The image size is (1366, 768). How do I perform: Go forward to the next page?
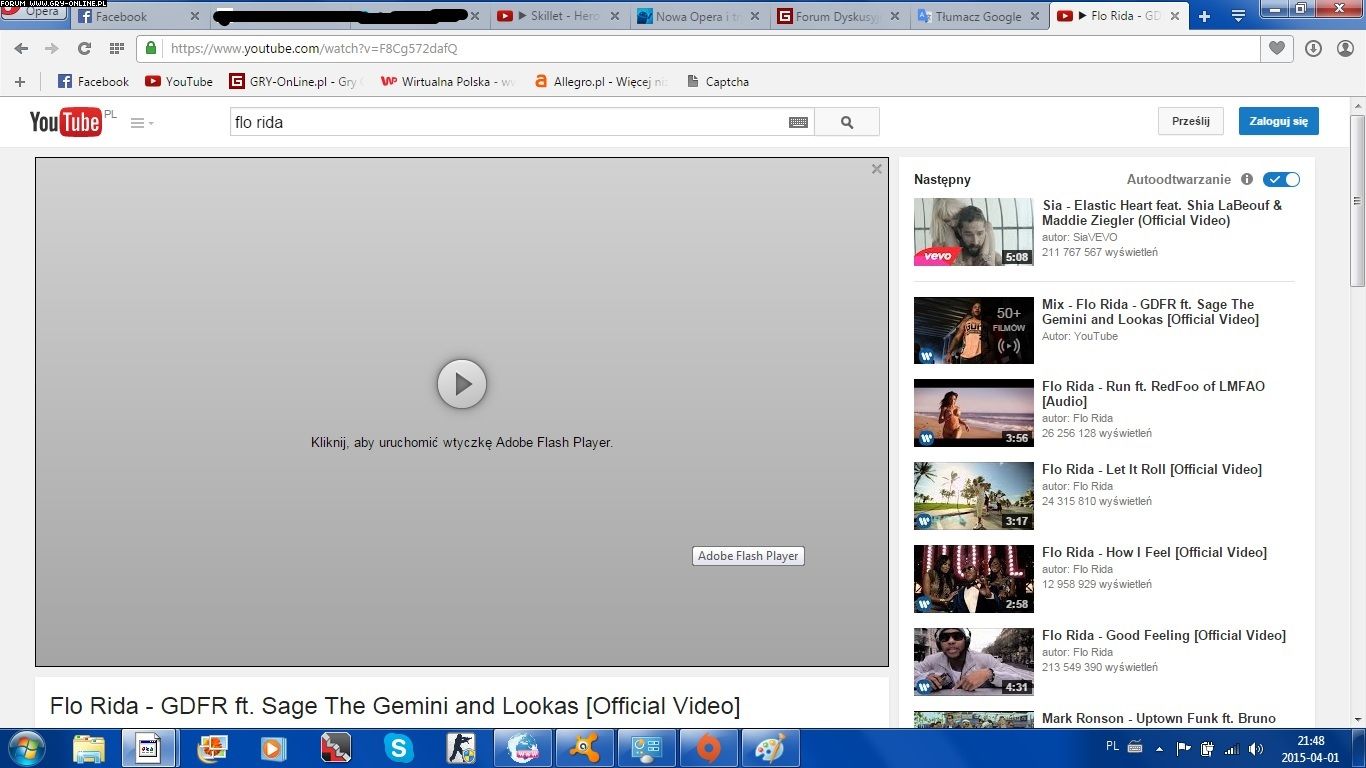click(x=52, y=48)
